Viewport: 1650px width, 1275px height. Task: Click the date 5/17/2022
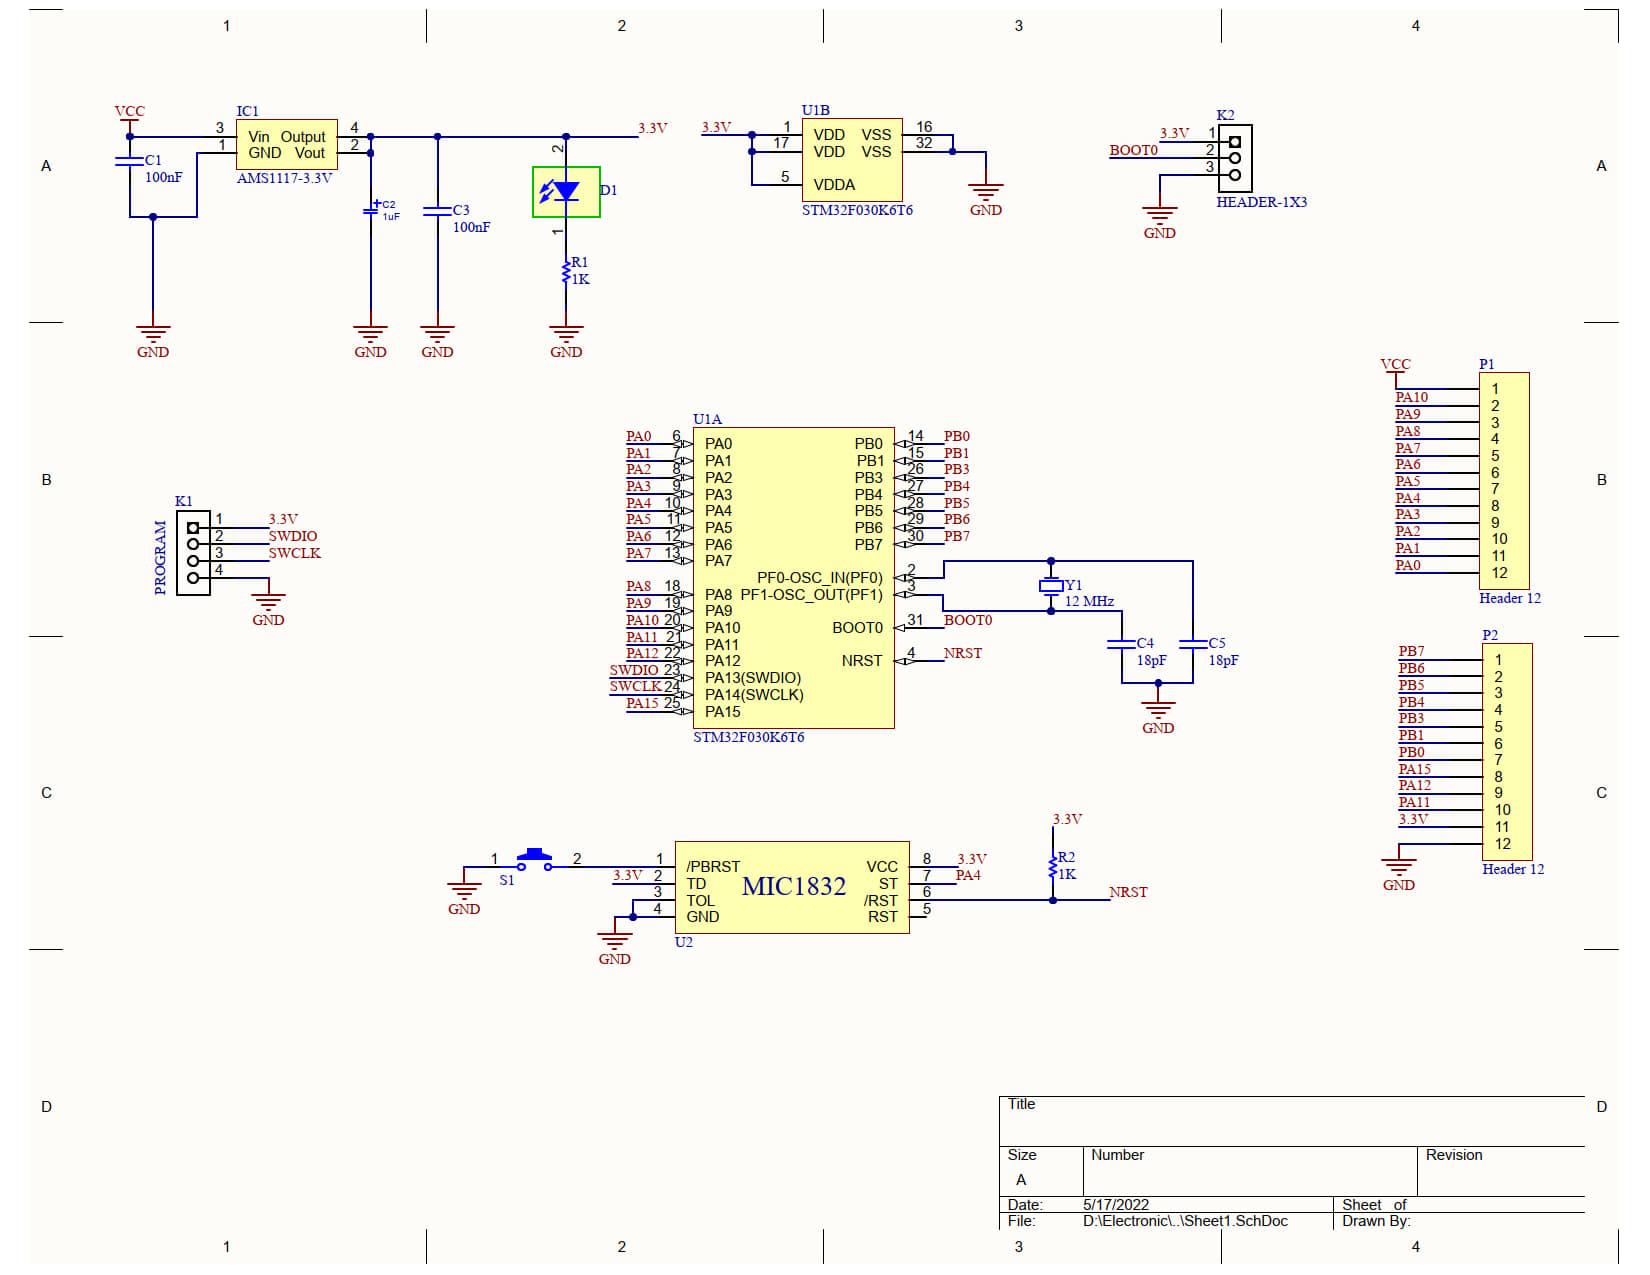pos(1116,1205)
